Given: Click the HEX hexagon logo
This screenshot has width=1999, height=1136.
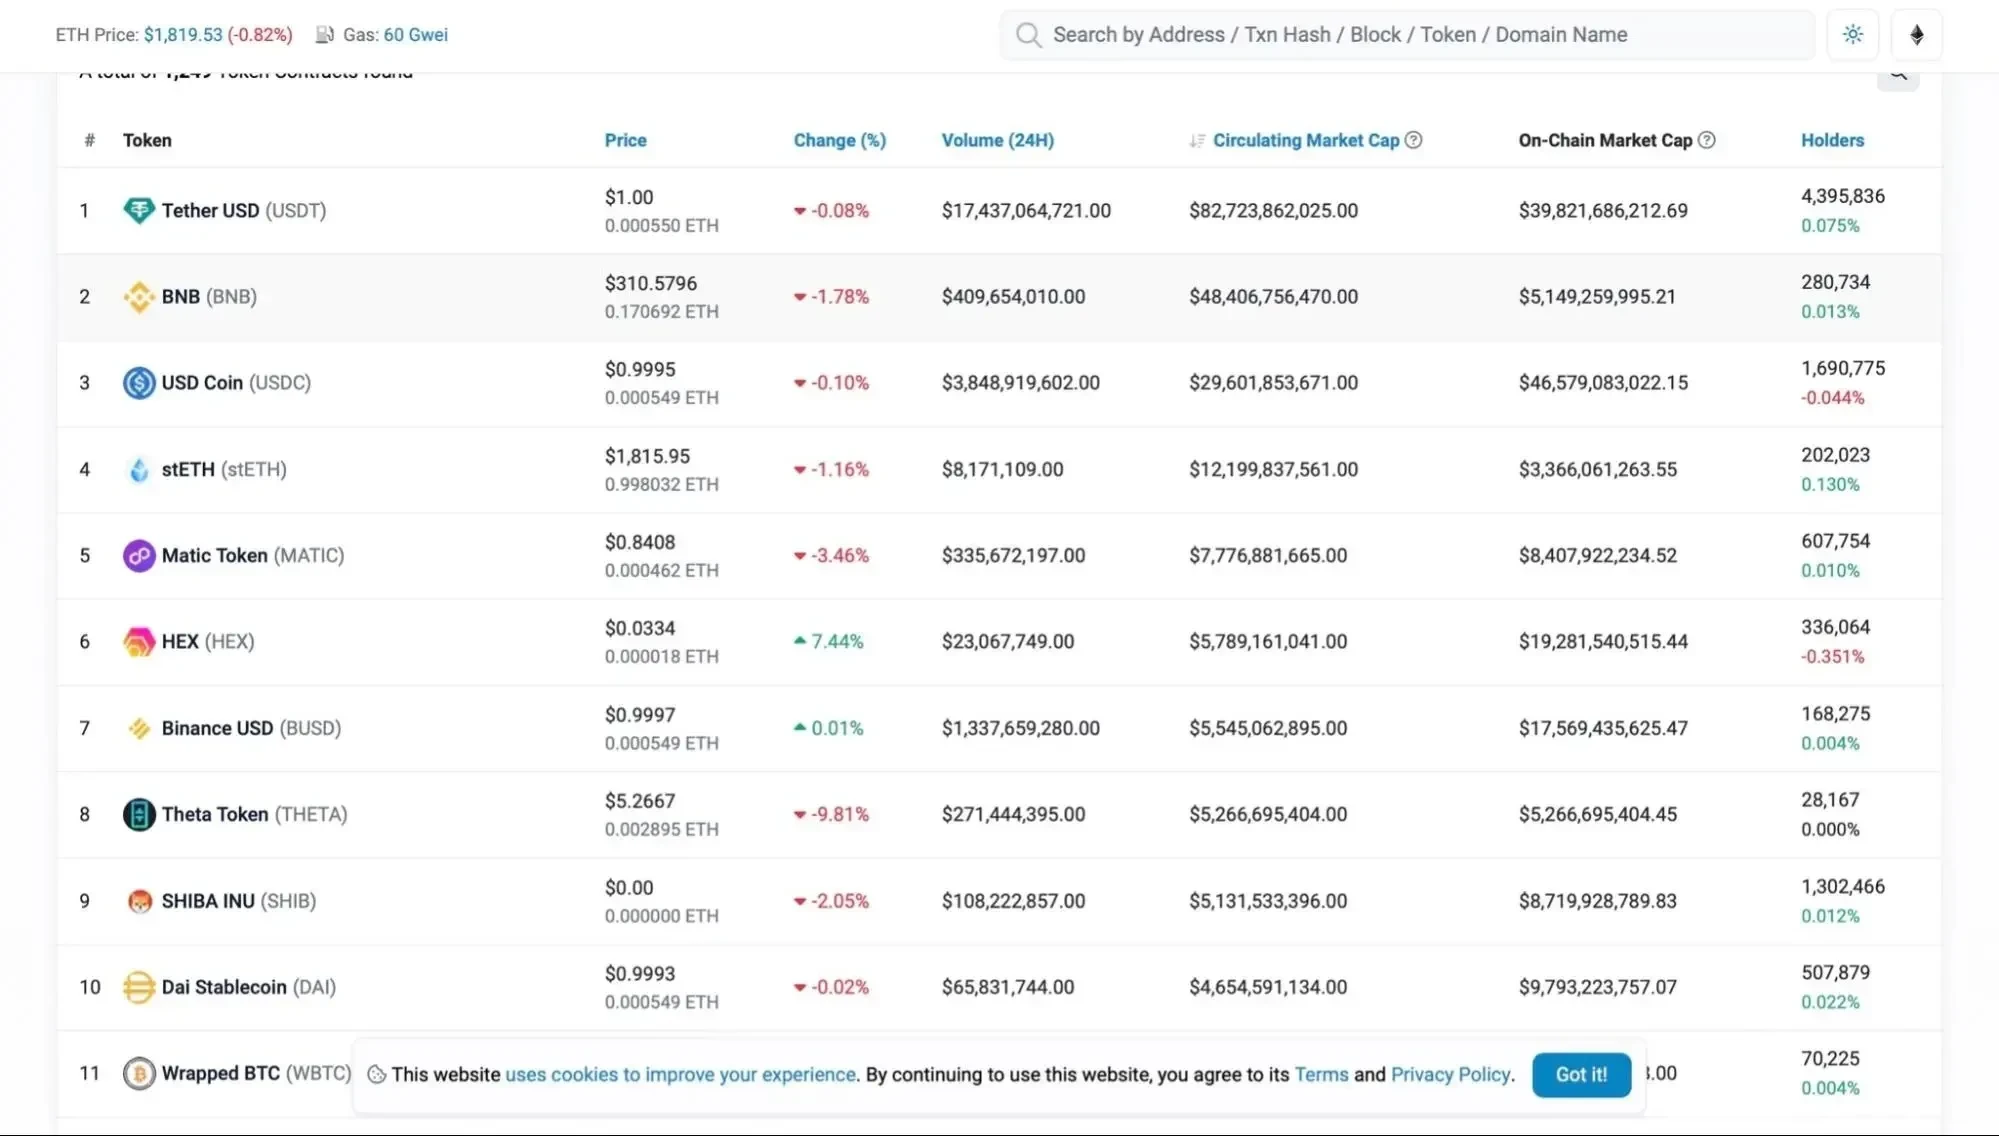Looking at the screenshot, I should coord(138,642).
